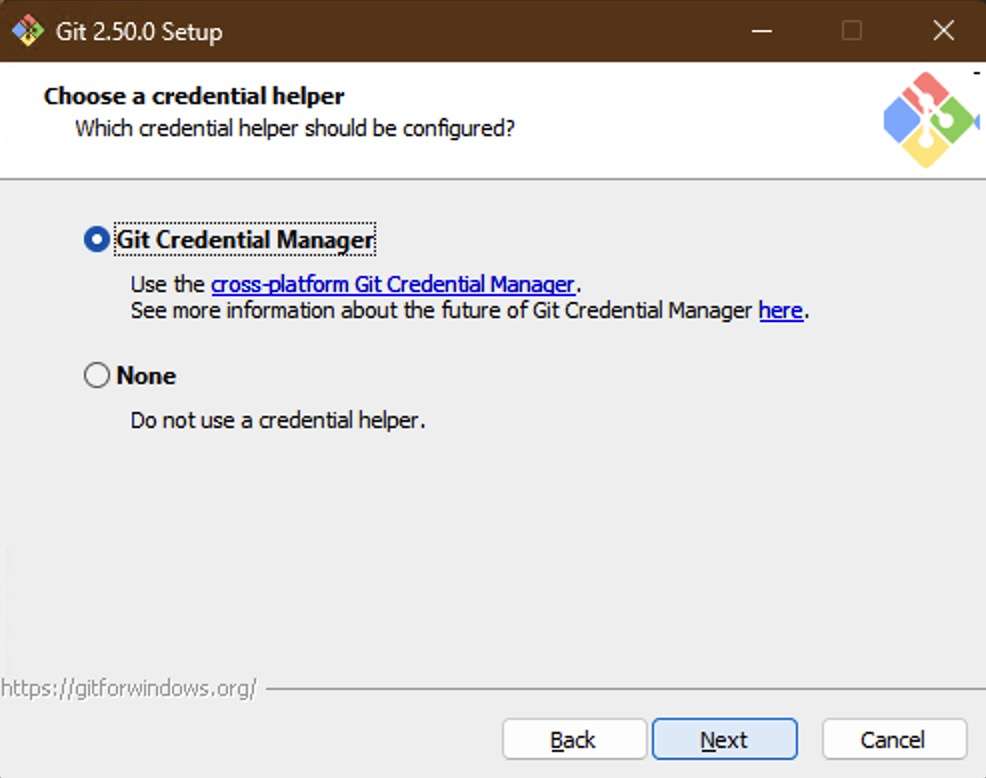
Task: Follow the 'here' link about Credential Manager's future
Action: click(781, 311)
